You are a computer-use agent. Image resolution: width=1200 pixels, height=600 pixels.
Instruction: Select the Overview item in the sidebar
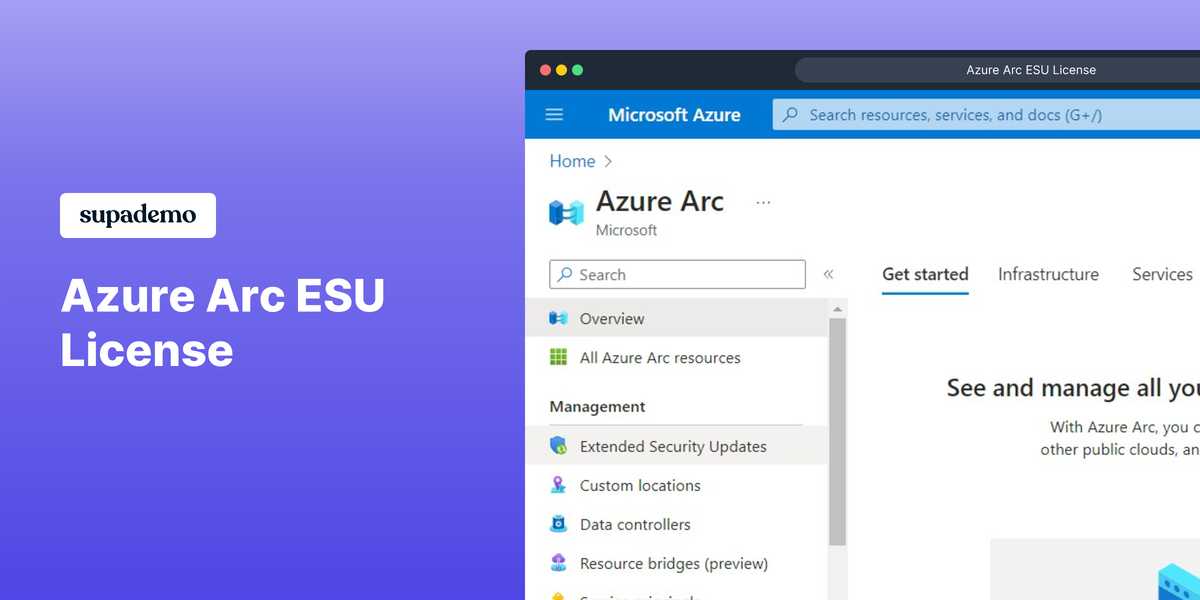click(611, 318)
